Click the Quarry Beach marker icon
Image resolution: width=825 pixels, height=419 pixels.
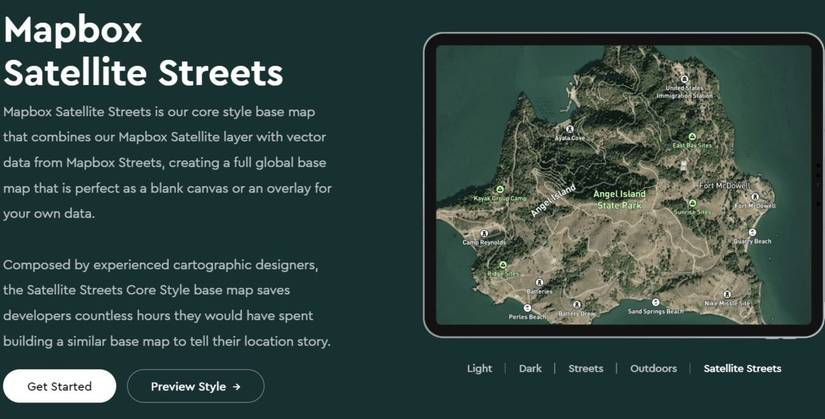click(x=752, y=232)
